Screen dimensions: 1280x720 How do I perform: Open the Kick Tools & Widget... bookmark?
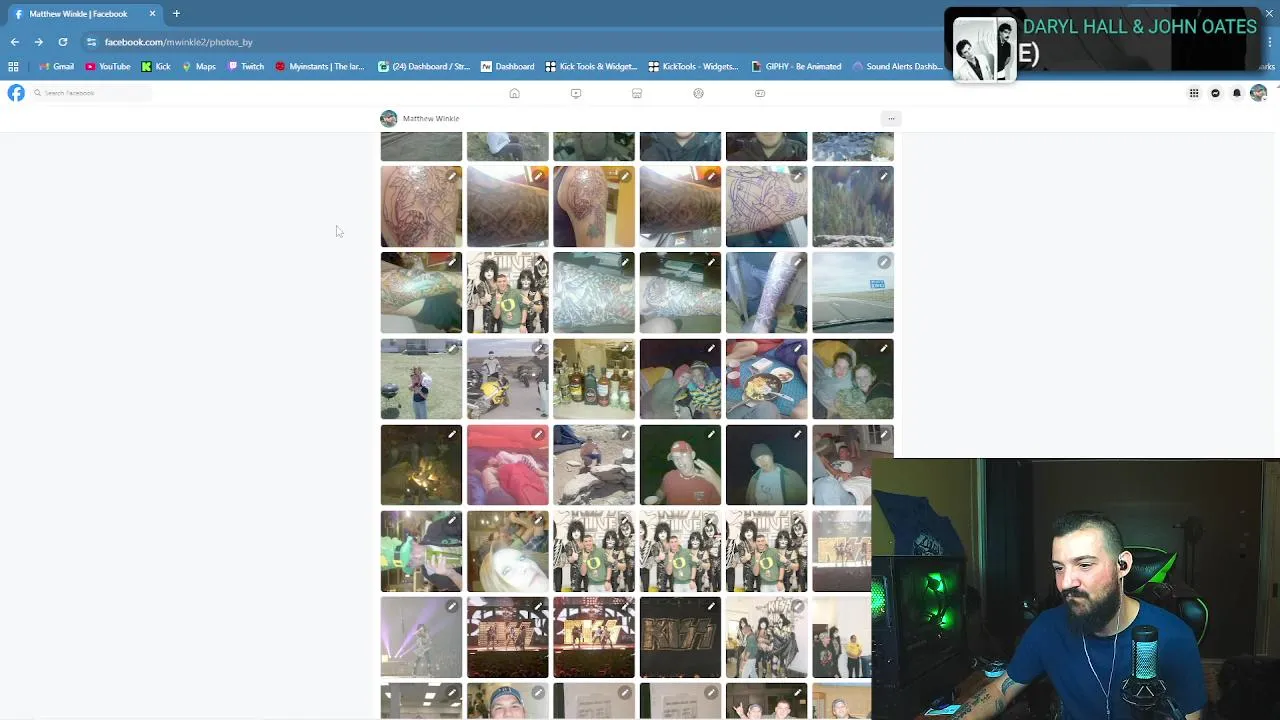591,66
